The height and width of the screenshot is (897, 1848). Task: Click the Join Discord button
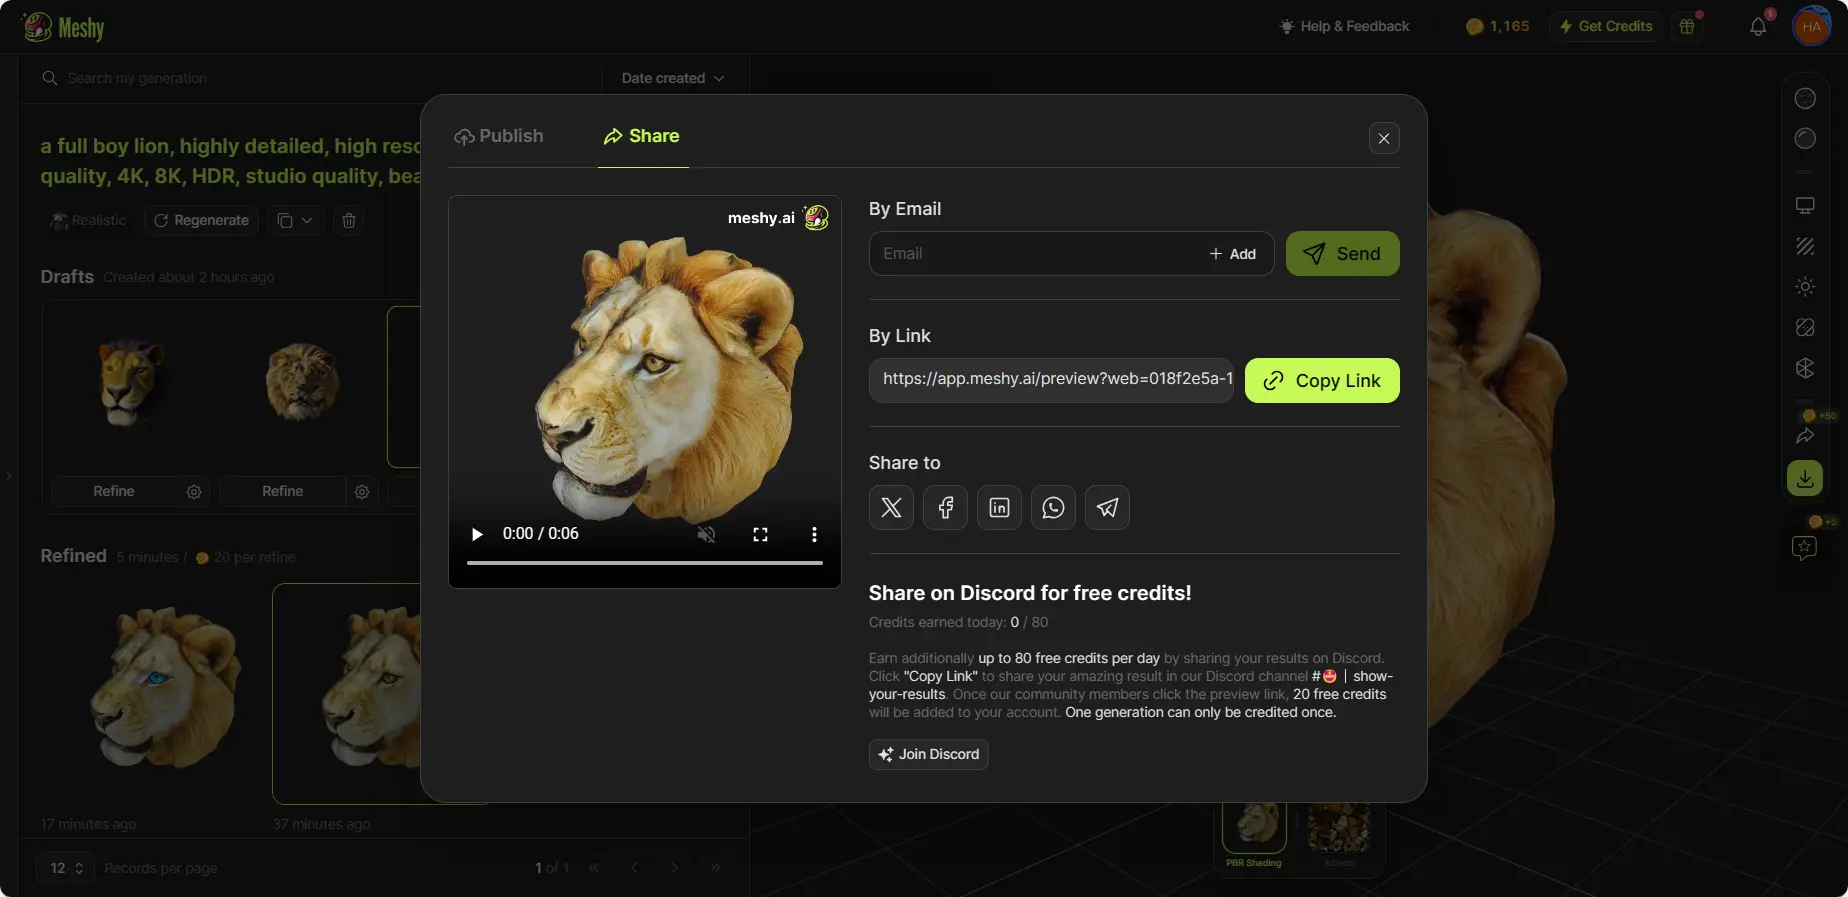928,754
